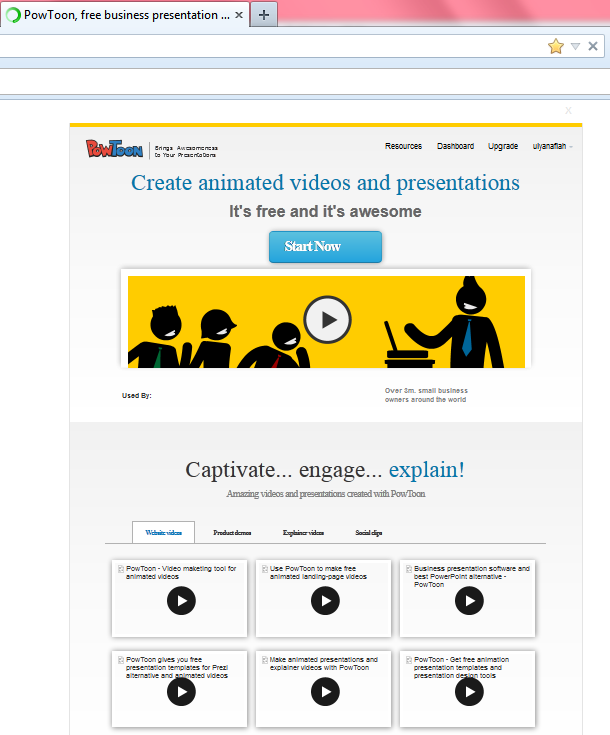This screenshot has width=610, height=735.
Task: Switch to the Explainer videos tab
Action: coord(303,532)
